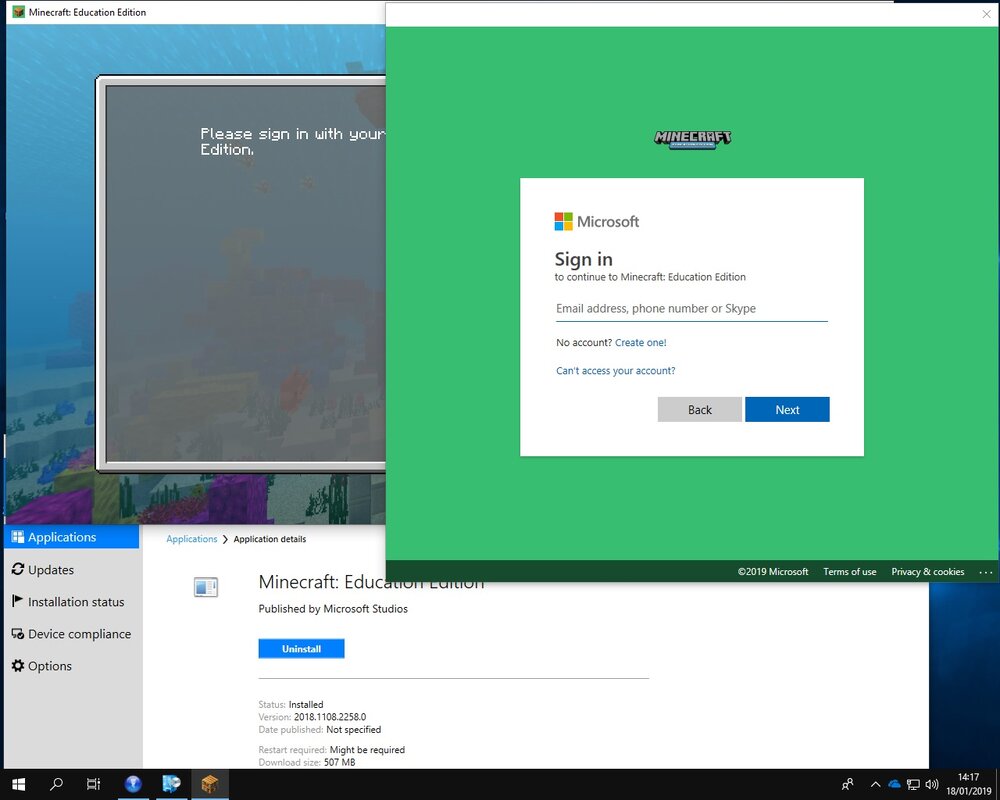Image resolution: width=1000 pixels, height=800 pixels.
Task: Click the Minecraft logo above sign-in card
Action: pyautogui.click(x=693, y=139)
